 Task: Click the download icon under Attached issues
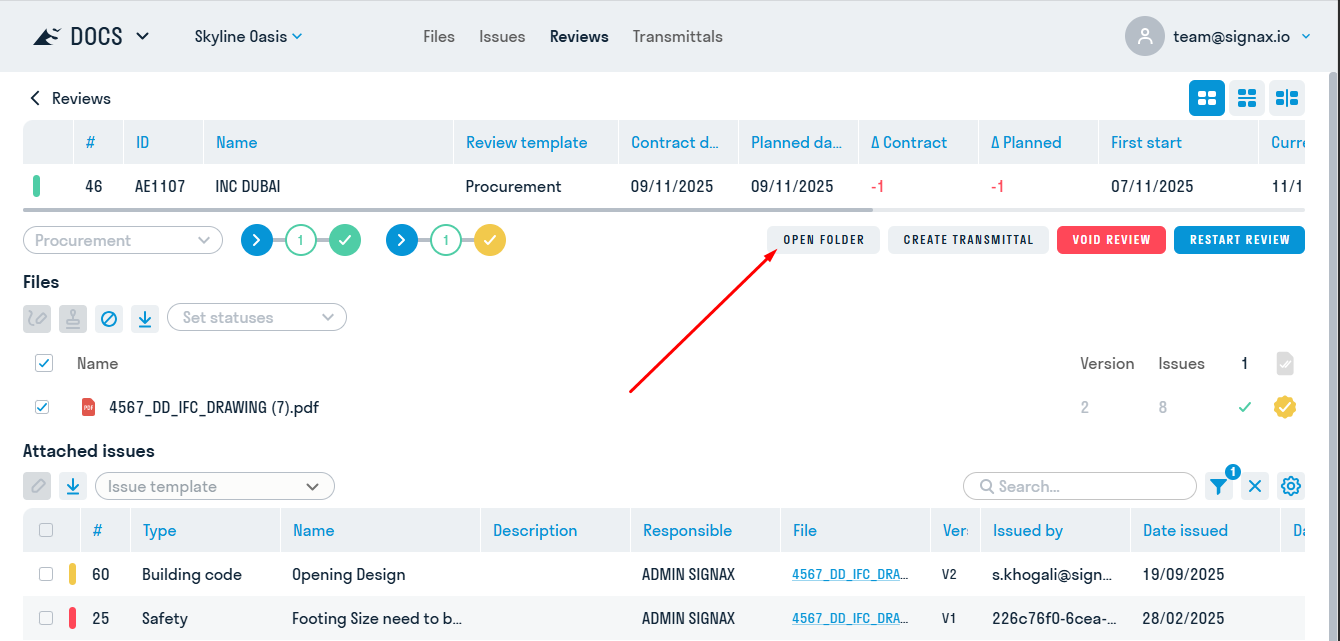click(x=73, y=486)
